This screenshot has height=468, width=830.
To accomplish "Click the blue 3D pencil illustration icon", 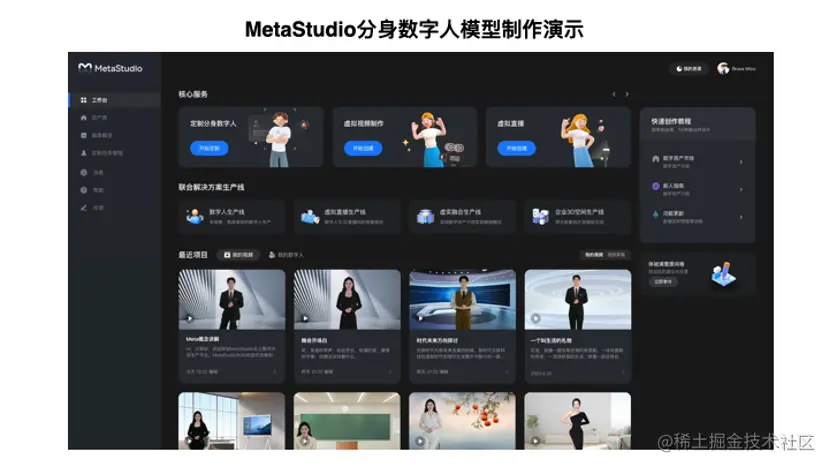I will pyautogui.click(x=723, y=274).
